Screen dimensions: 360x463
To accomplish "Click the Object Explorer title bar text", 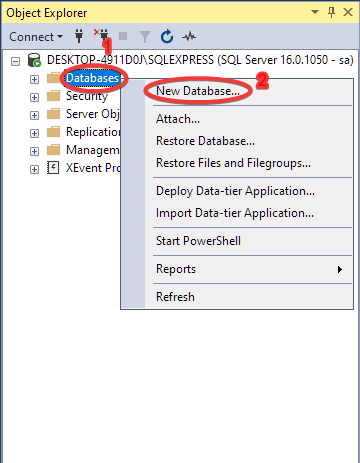I will tap(47, 13).
